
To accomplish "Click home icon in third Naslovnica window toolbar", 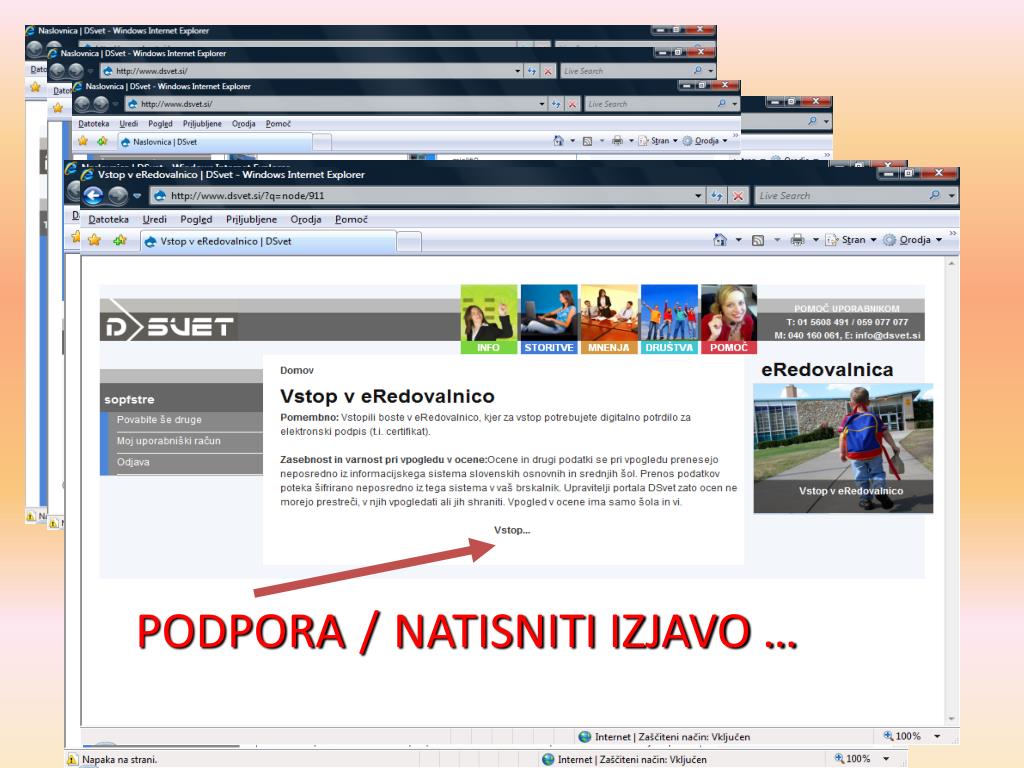I will click(x=558, y=140).
